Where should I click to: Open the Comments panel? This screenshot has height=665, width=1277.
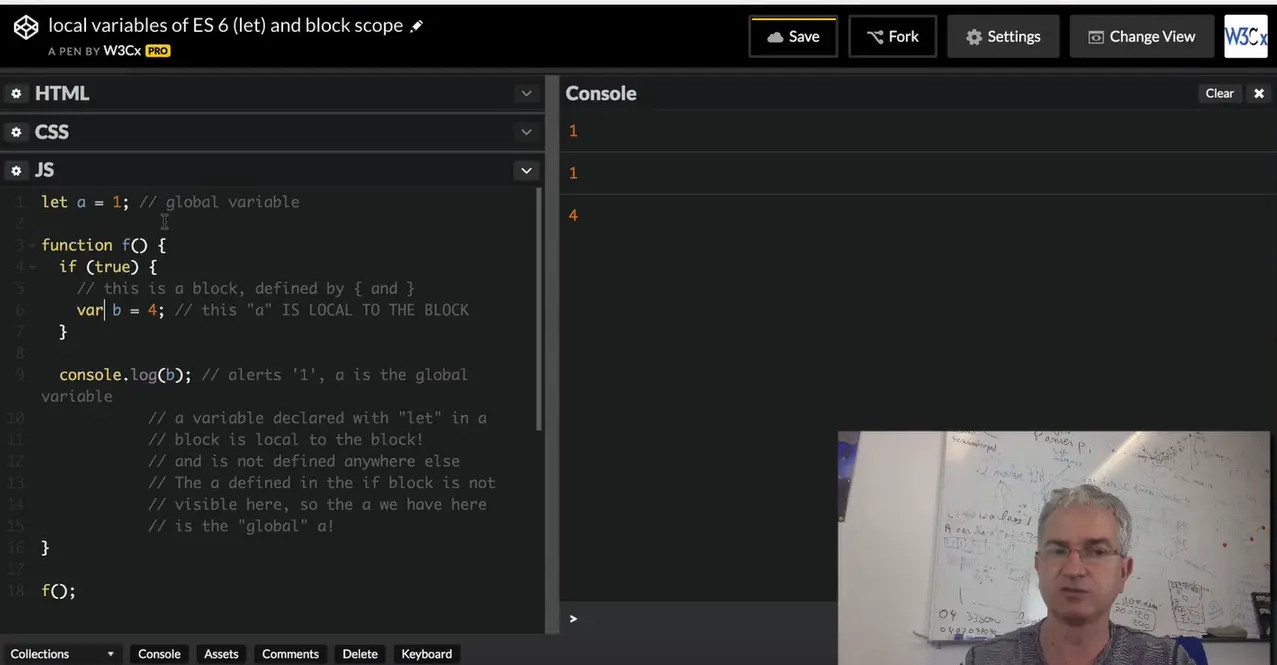(290, 654)
